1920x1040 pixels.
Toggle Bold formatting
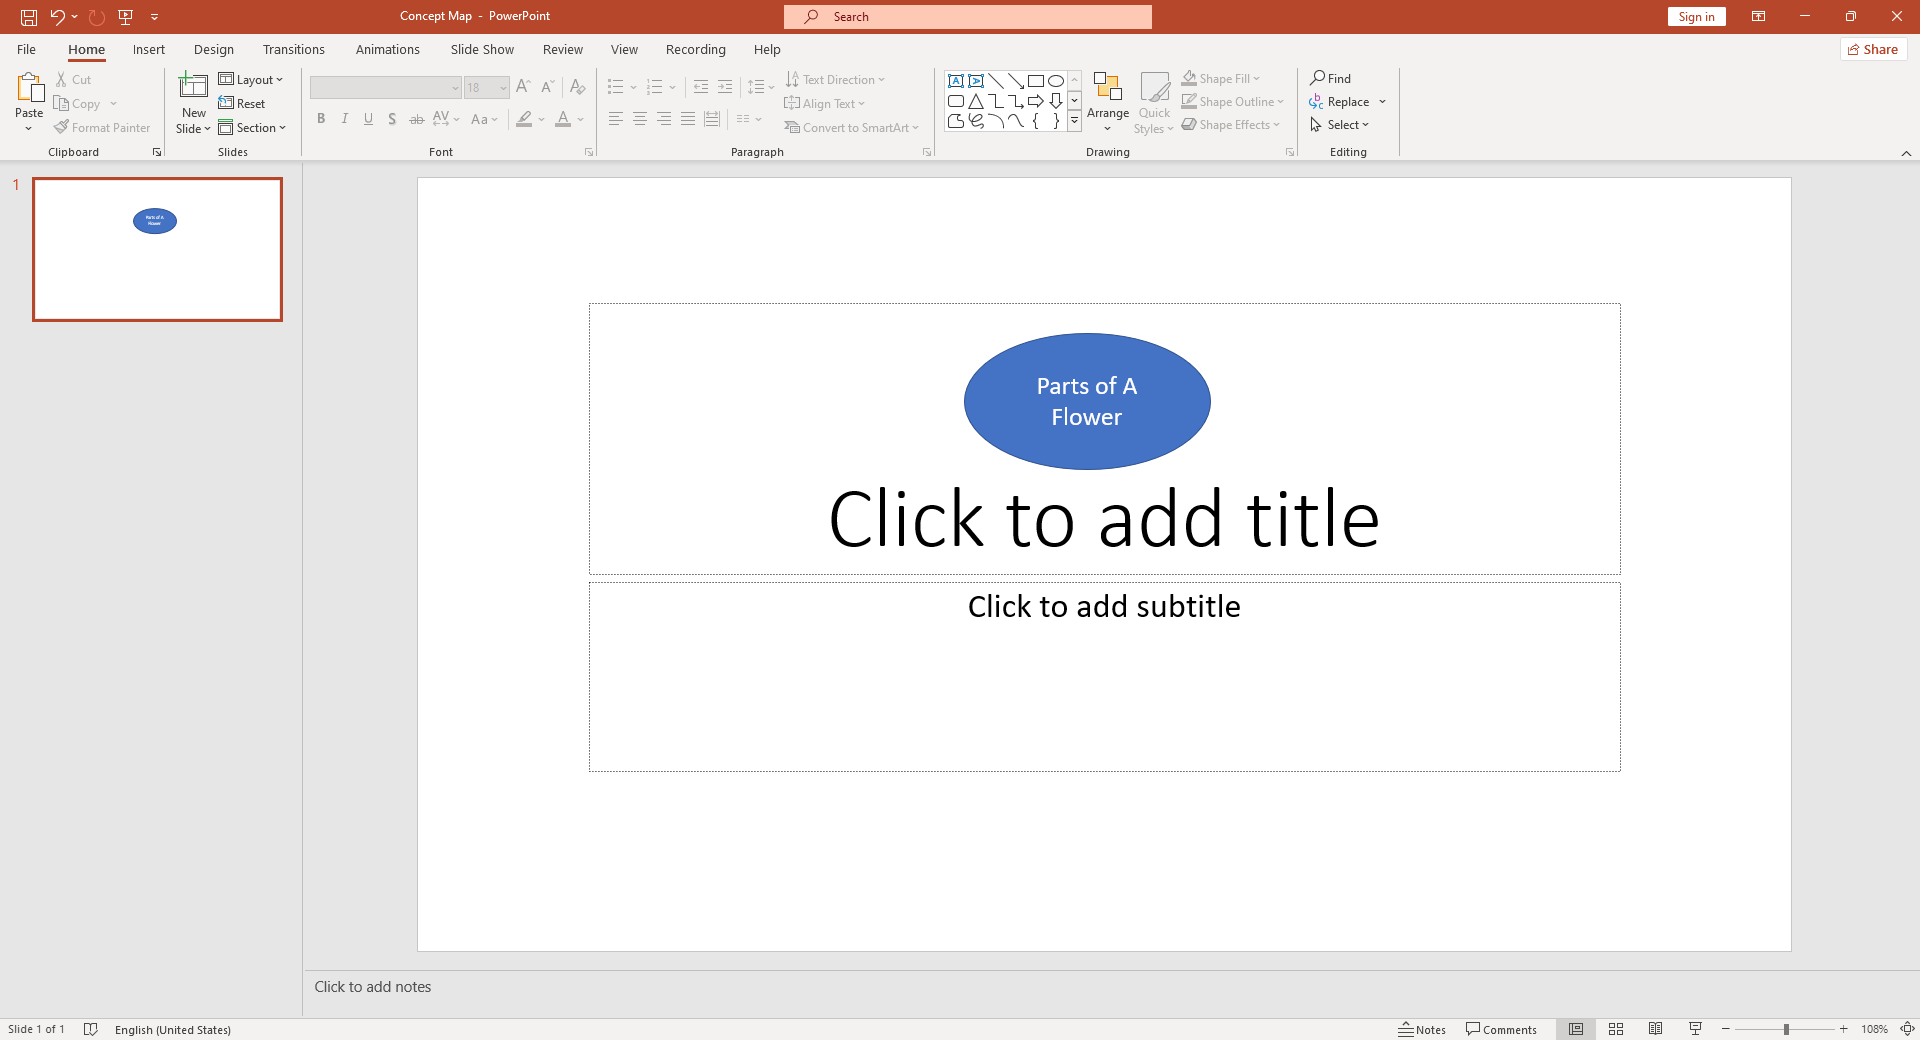pos(321,119)
